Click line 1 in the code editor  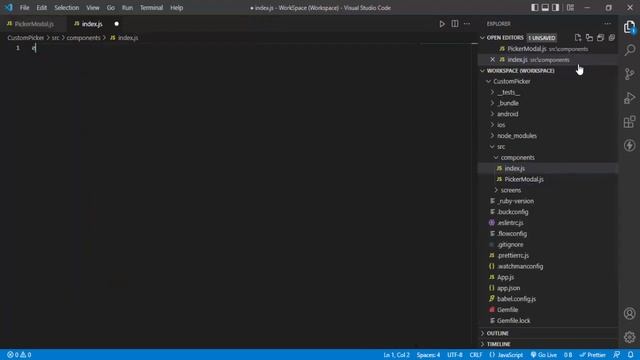245,48
